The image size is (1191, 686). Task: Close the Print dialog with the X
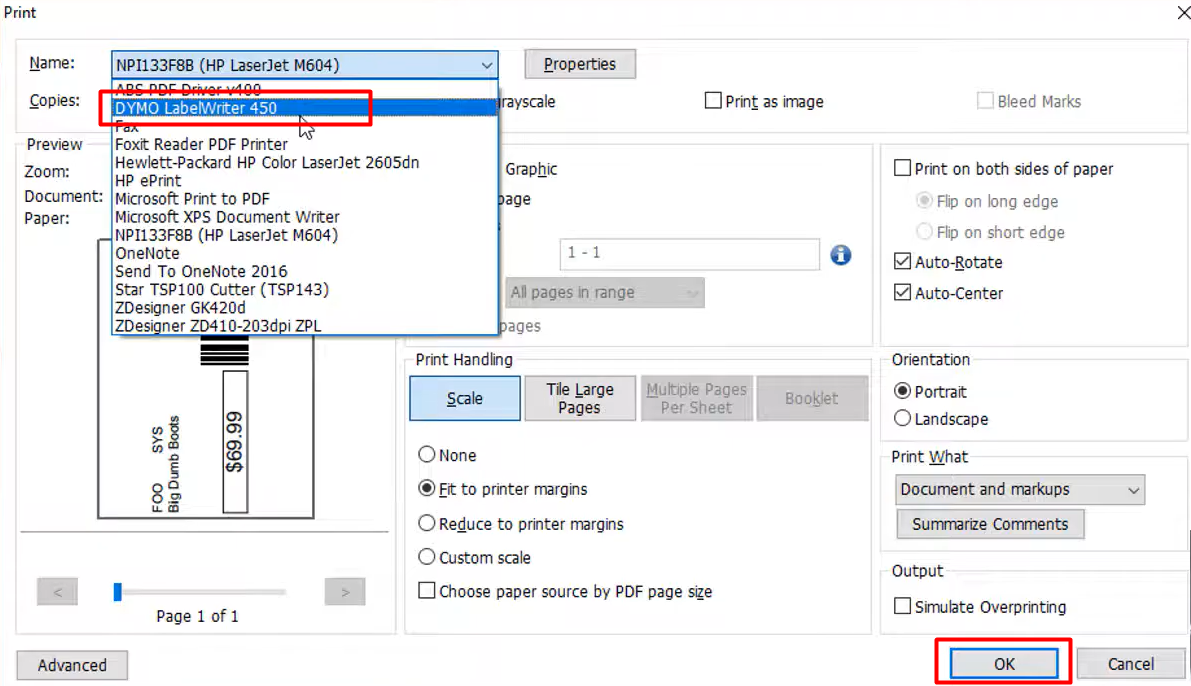1183,12
